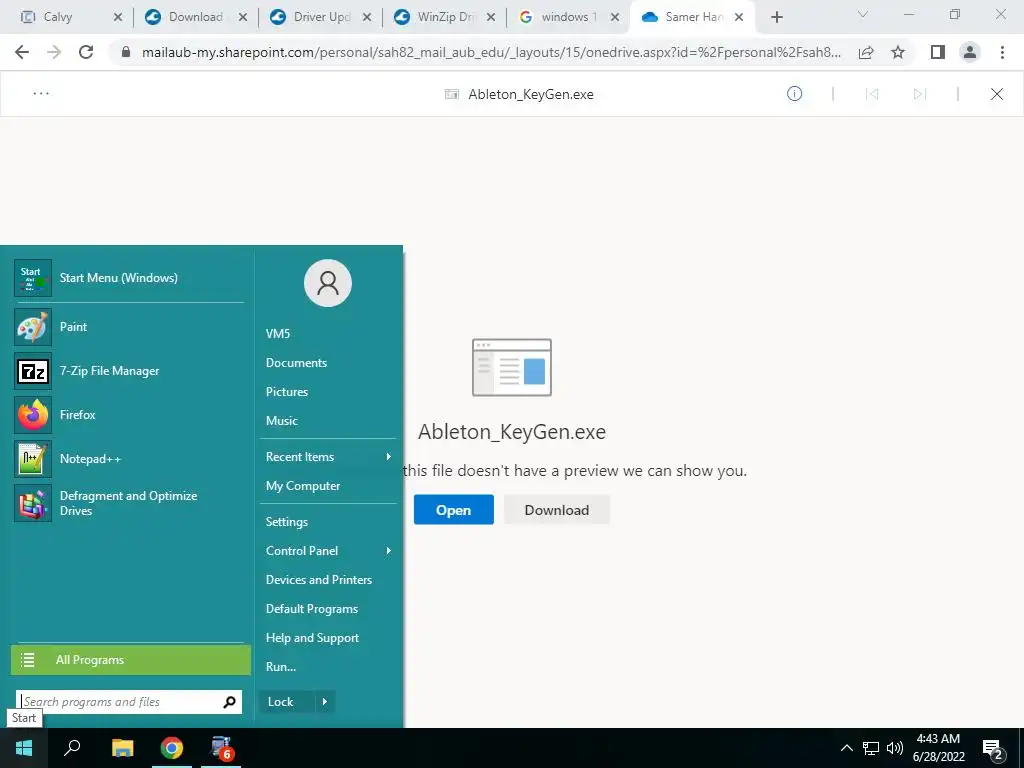Screen dimensions: 1024x768
Task: Open Chrome's three-dot menu
Action: [1002, 52]
